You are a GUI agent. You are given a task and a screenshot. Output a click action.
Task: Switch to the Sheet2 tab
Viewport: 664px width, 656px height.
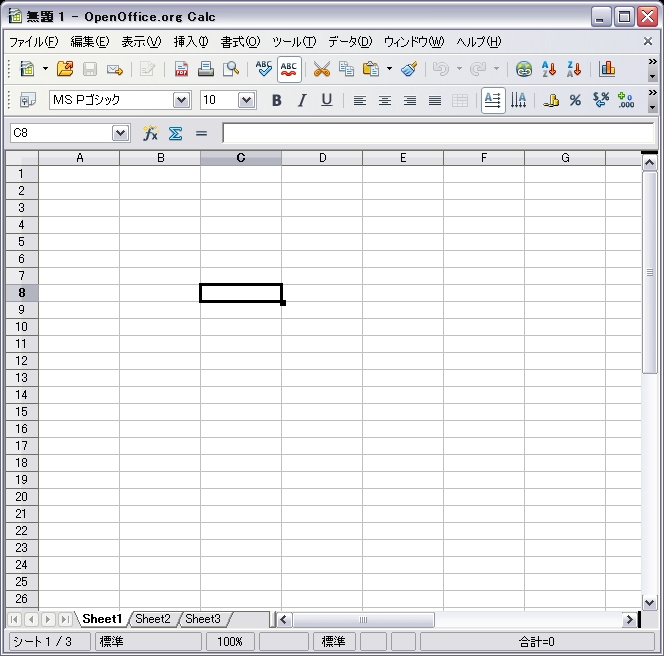click(153, 619)
